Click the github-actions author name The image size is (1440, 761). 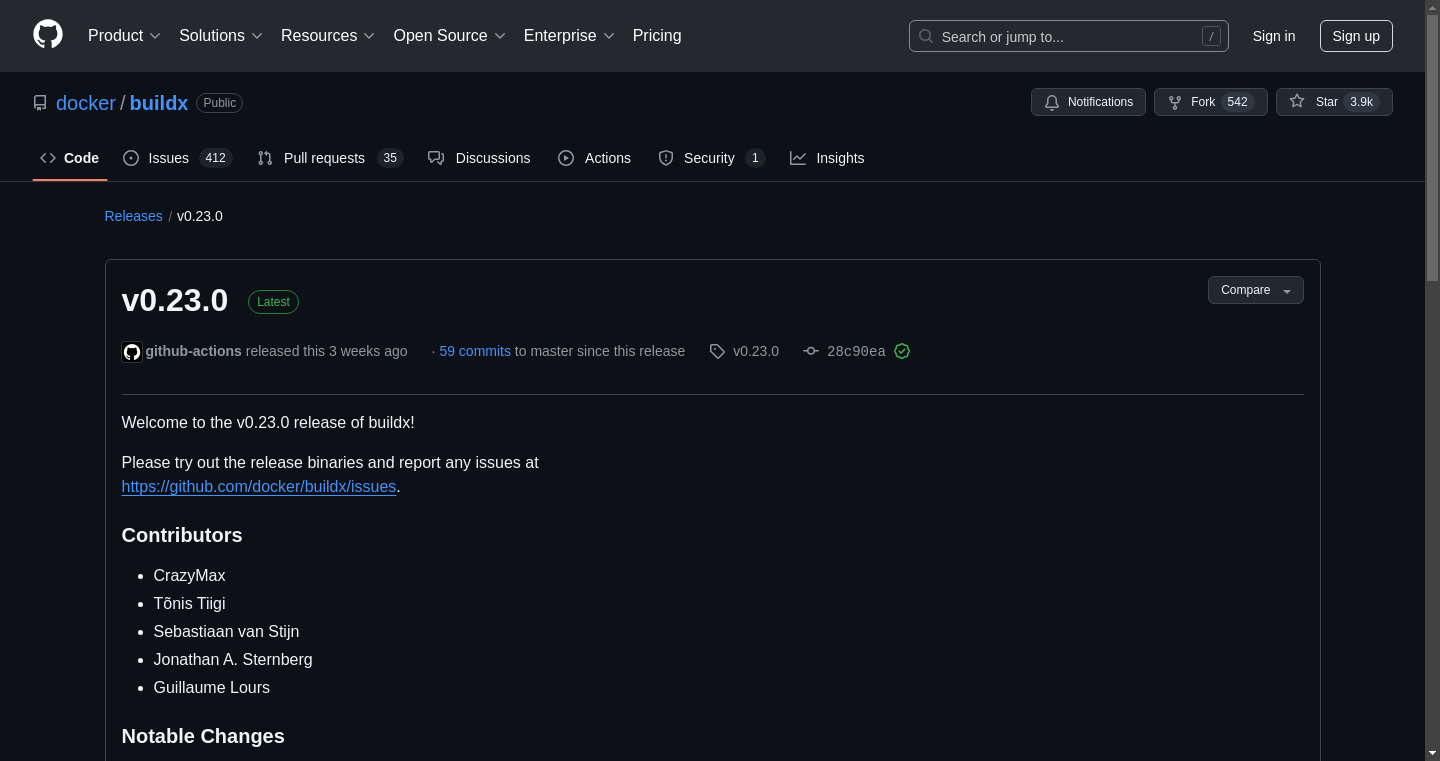(x=194, y=351)
